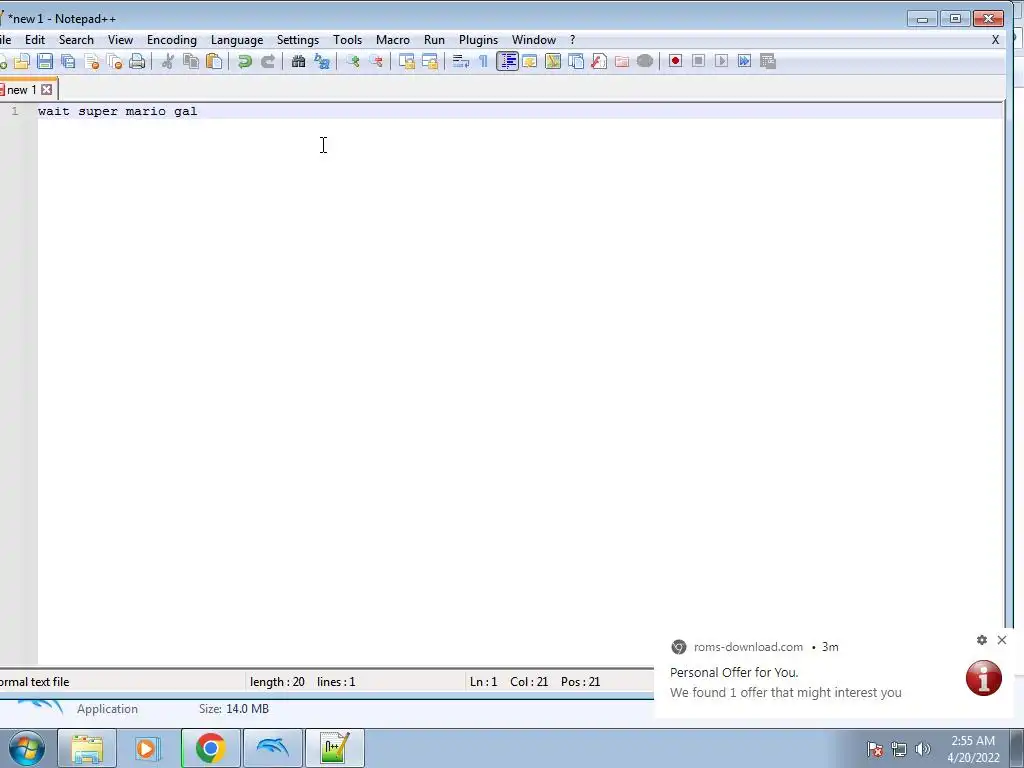Click the Redo arrow icon
This screenshot has width=1024, height=768.
point(268,61)
